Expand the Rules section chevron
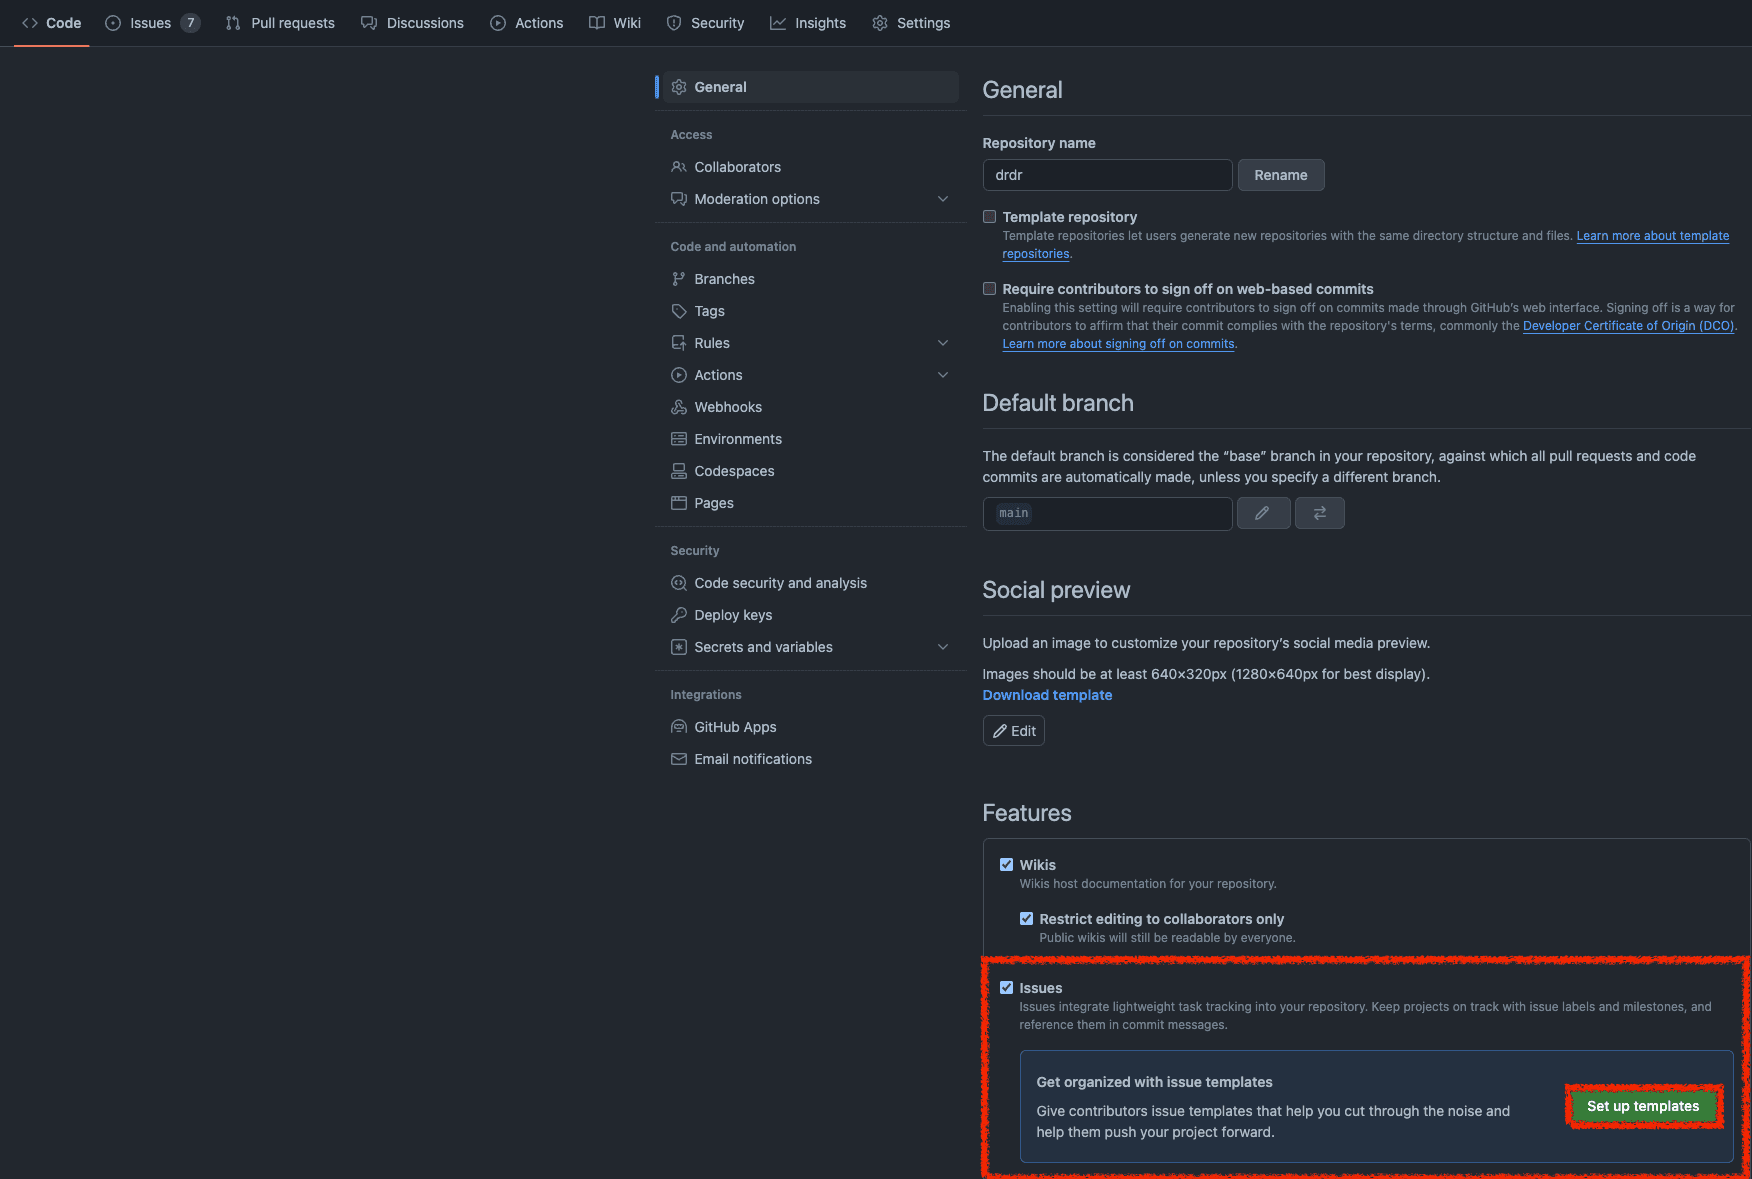 pos(943,343)
